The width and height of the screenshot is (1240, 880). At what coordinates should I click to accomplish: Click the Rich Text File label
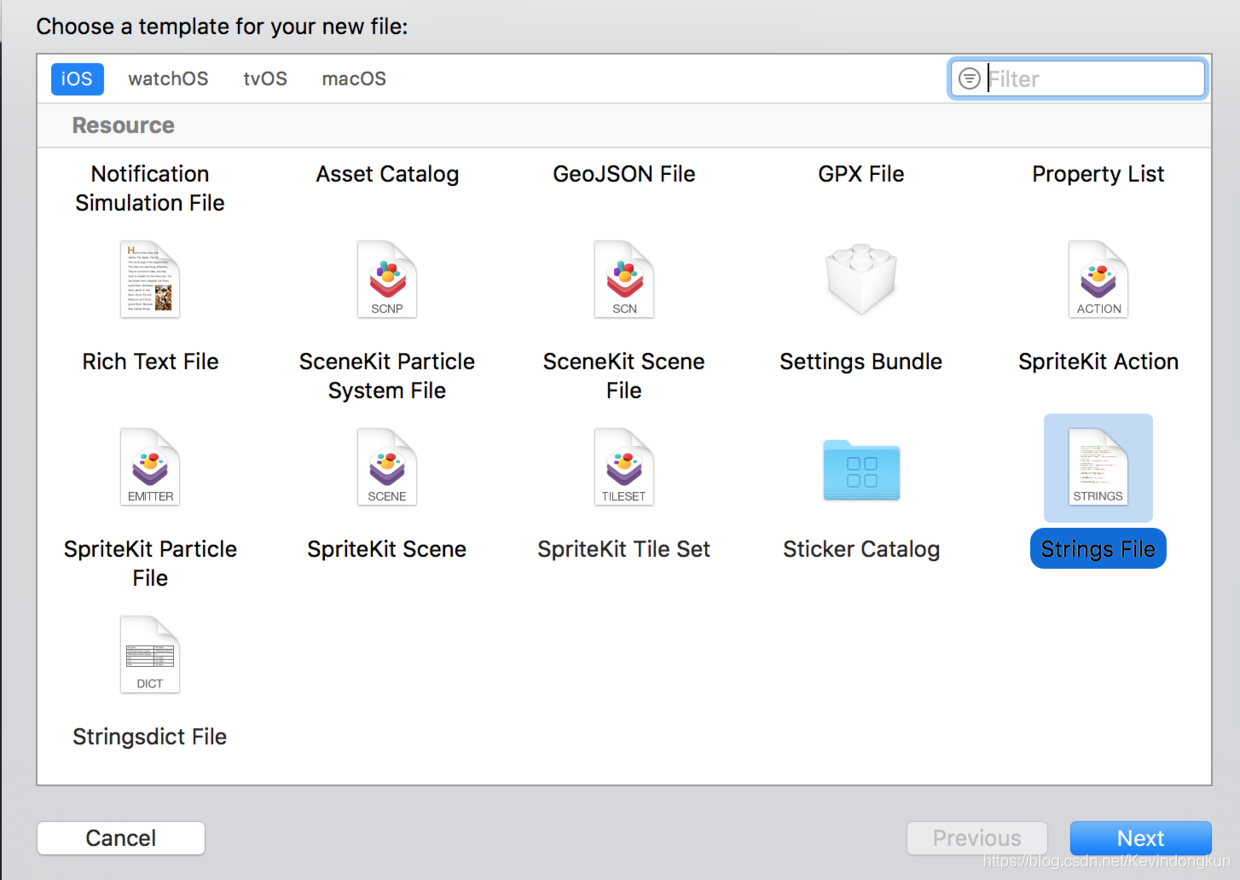(150, 362)
